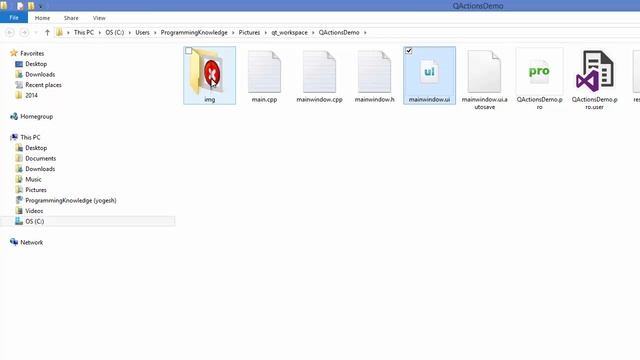Click the Videos folder icon
The width and height of the screenshot is (640, 360).
19,211
